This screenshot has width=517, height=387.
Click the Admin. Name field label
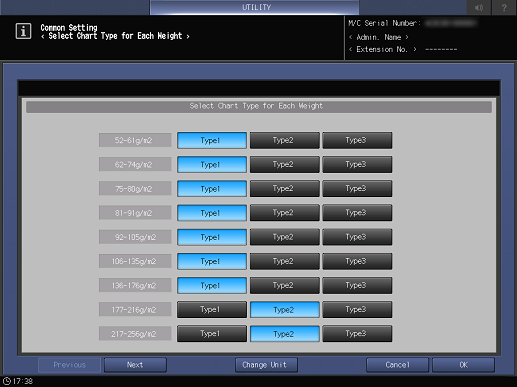[379, 37]
